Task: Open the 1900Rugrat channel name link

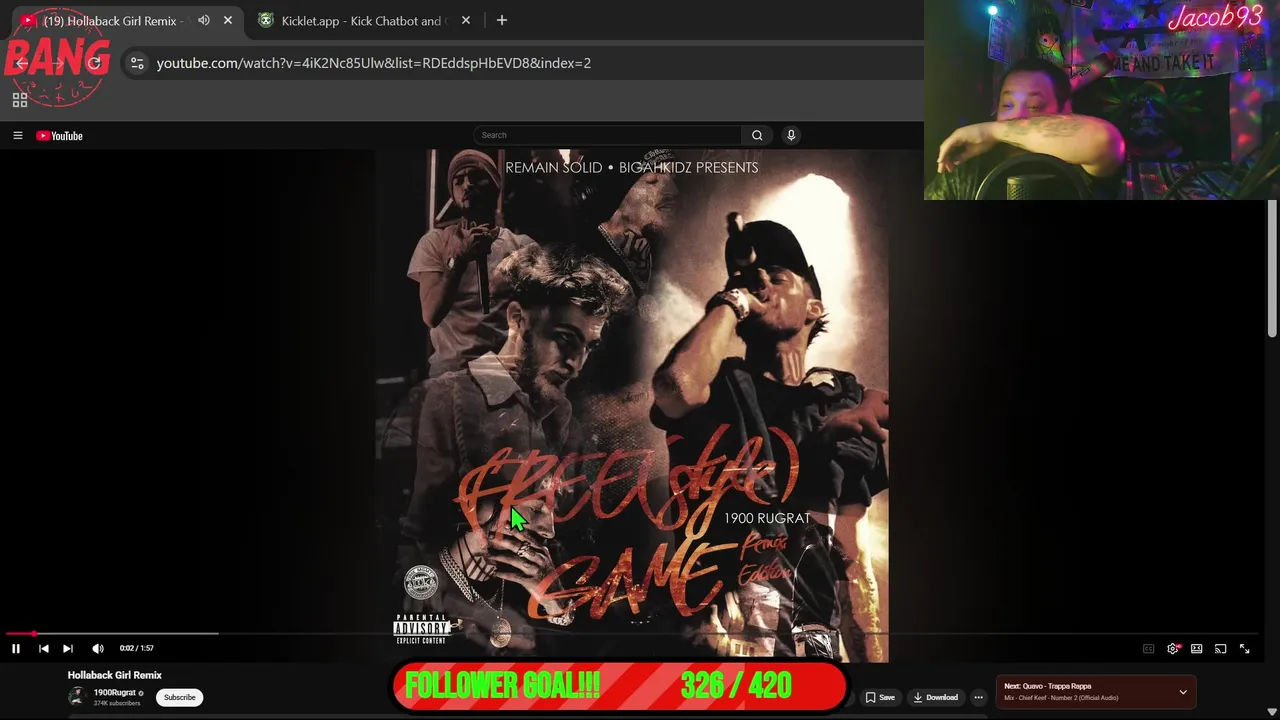Action: tap(115, 692)
